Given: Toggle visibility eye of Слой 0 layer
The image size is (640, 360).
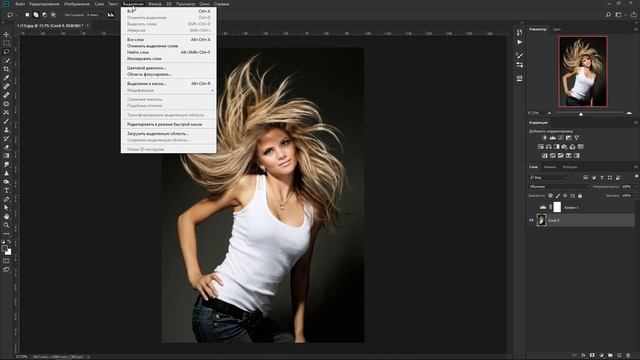Looking at the screenshot, I should pos(531,220).
